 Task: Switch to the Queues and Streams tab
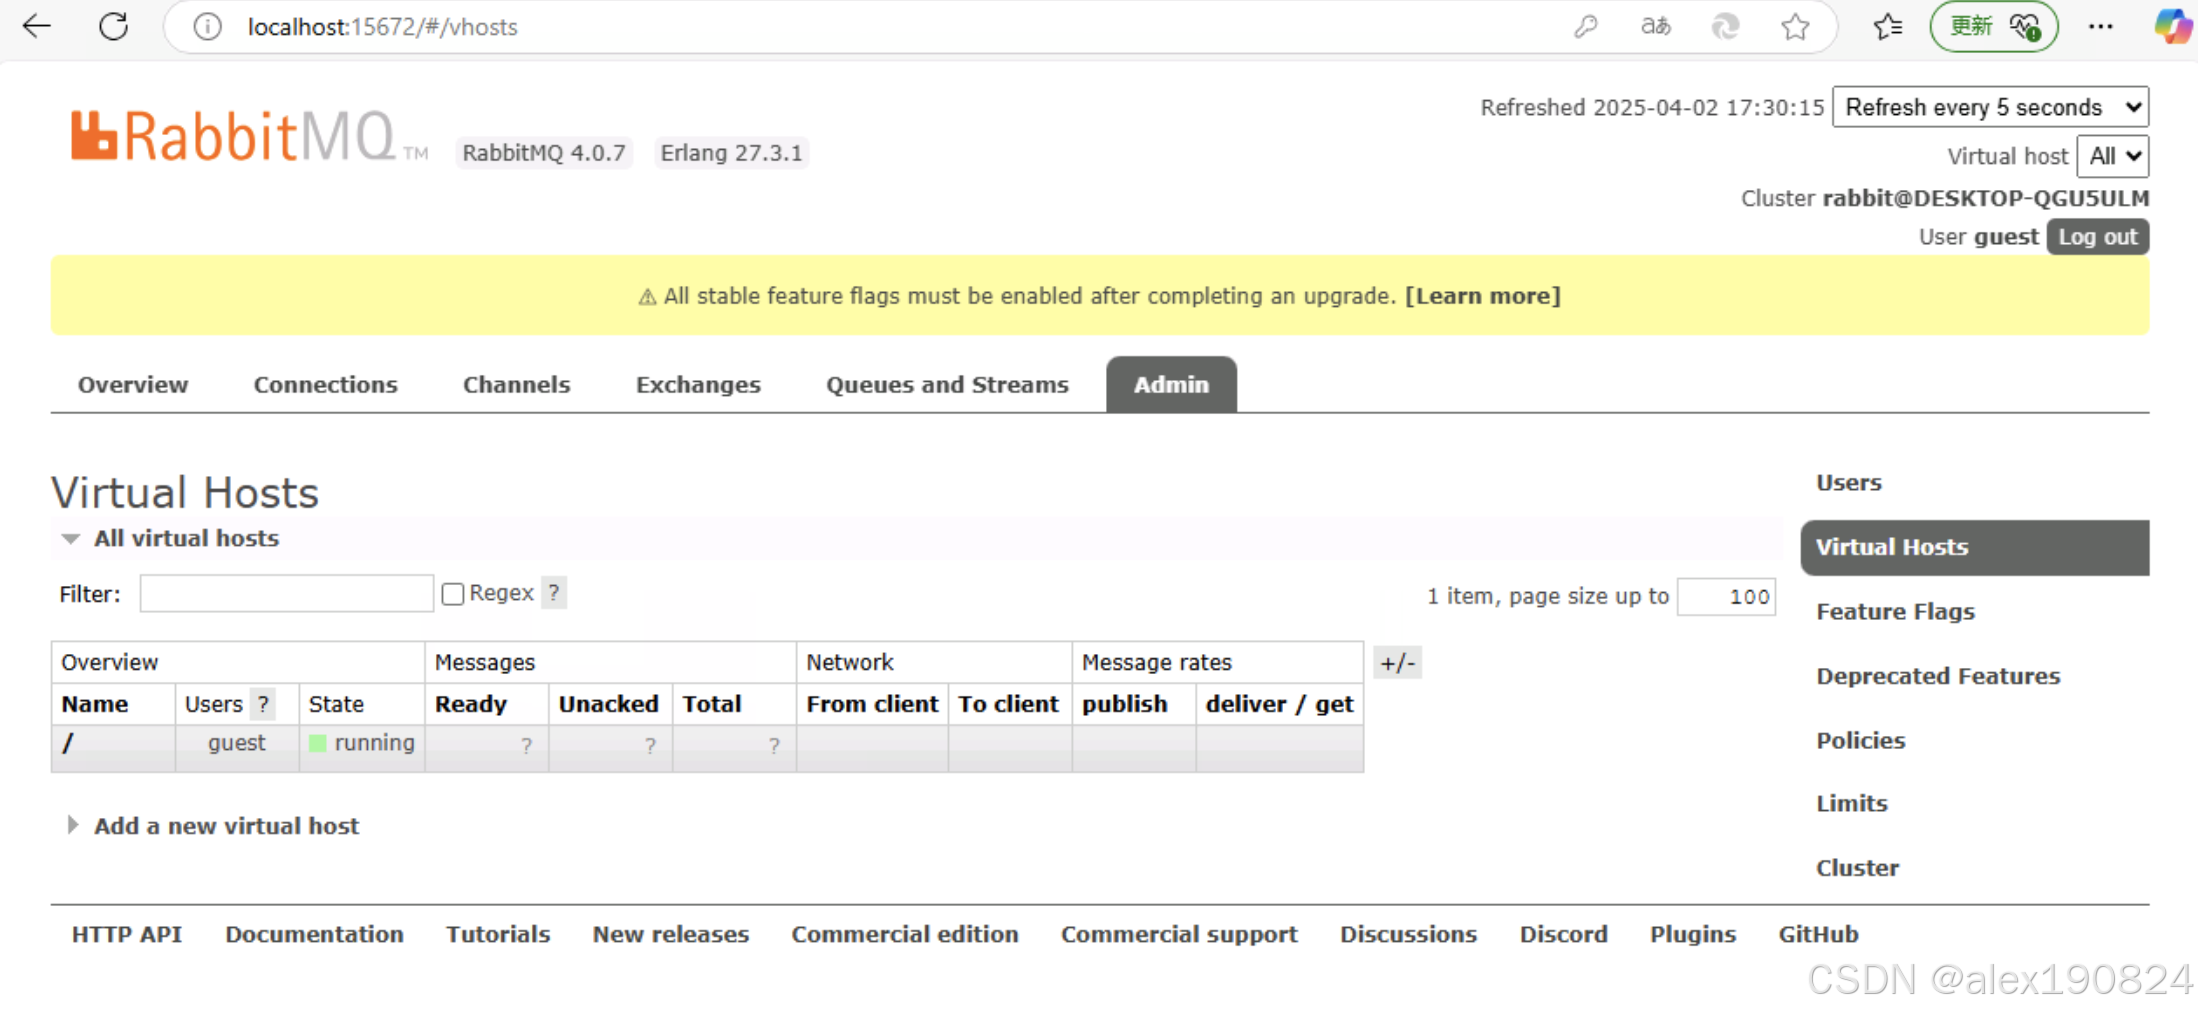pos(947,385)
